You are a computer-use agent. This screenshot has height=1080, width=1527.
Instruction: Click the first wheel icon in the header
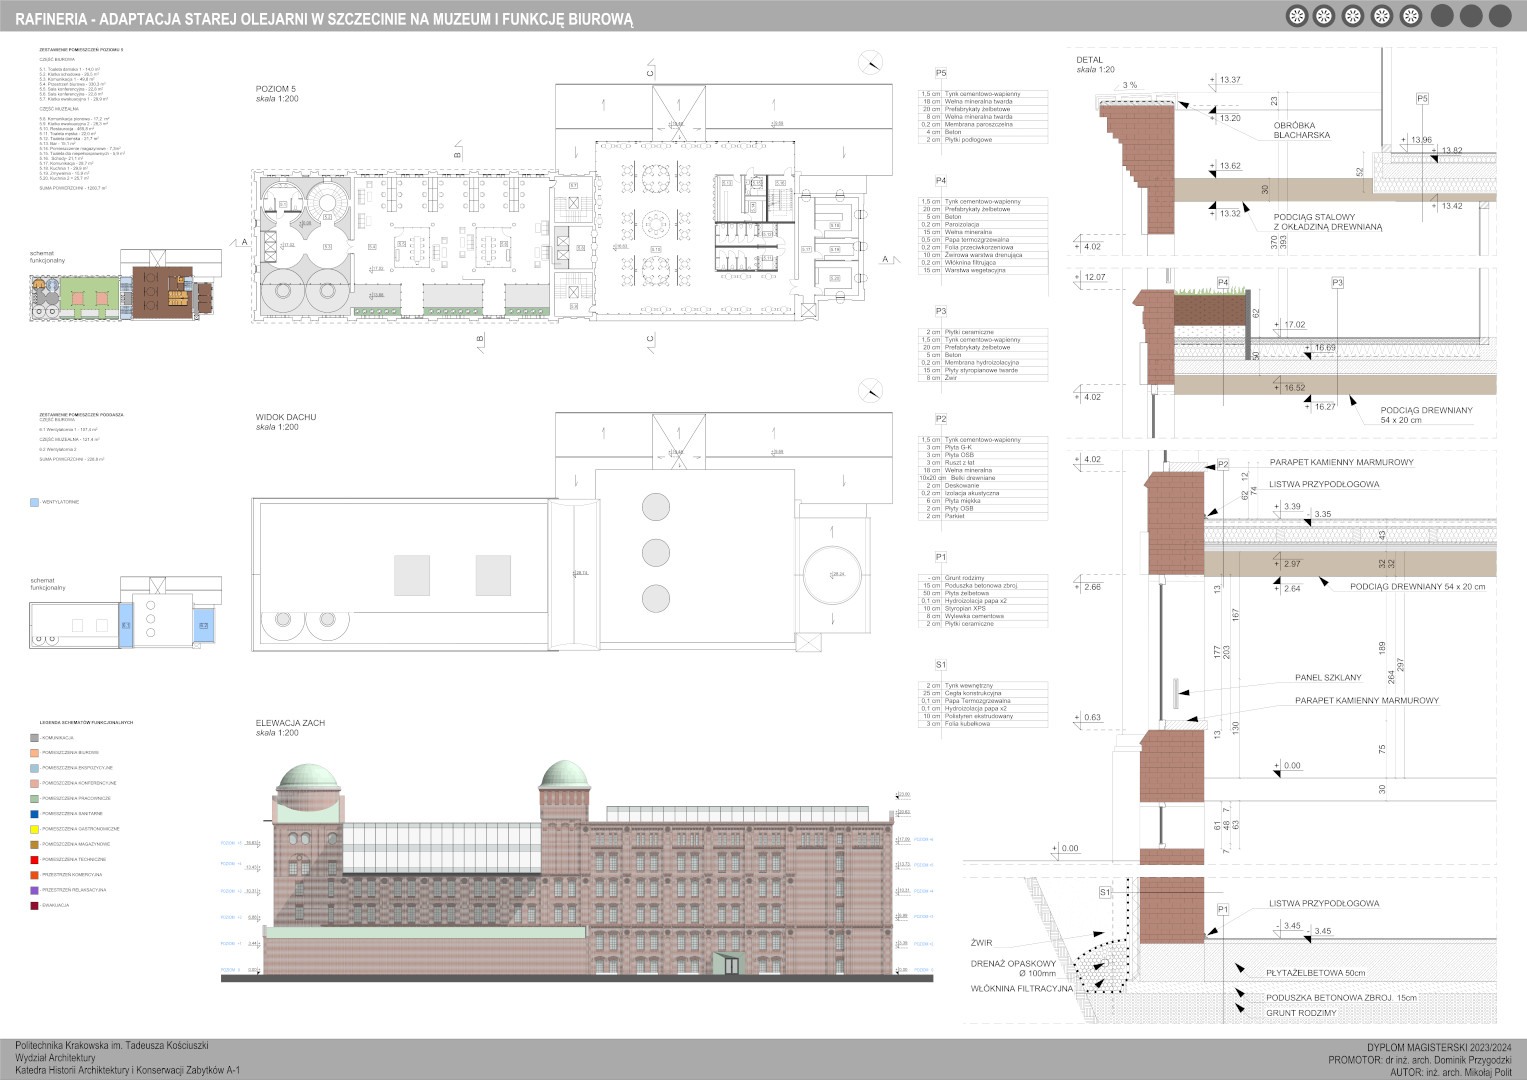[x=1296, y=16]
